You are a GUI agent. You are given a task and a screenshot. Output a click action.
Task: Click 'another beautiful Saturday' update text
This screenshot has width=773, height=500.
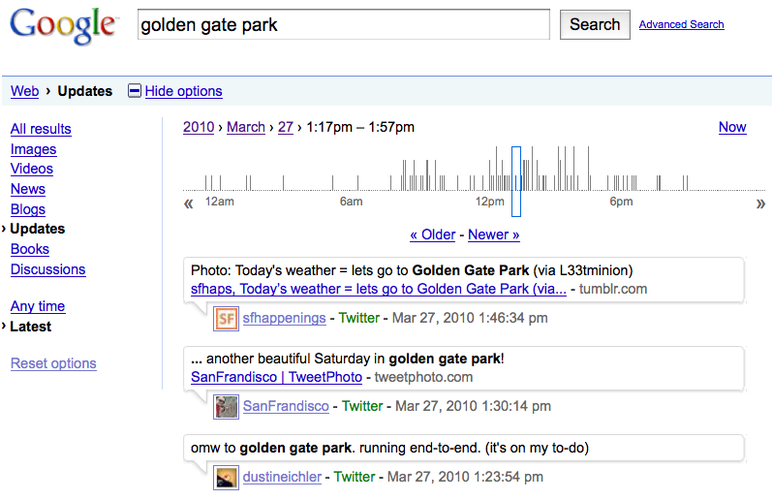(348, 358)
